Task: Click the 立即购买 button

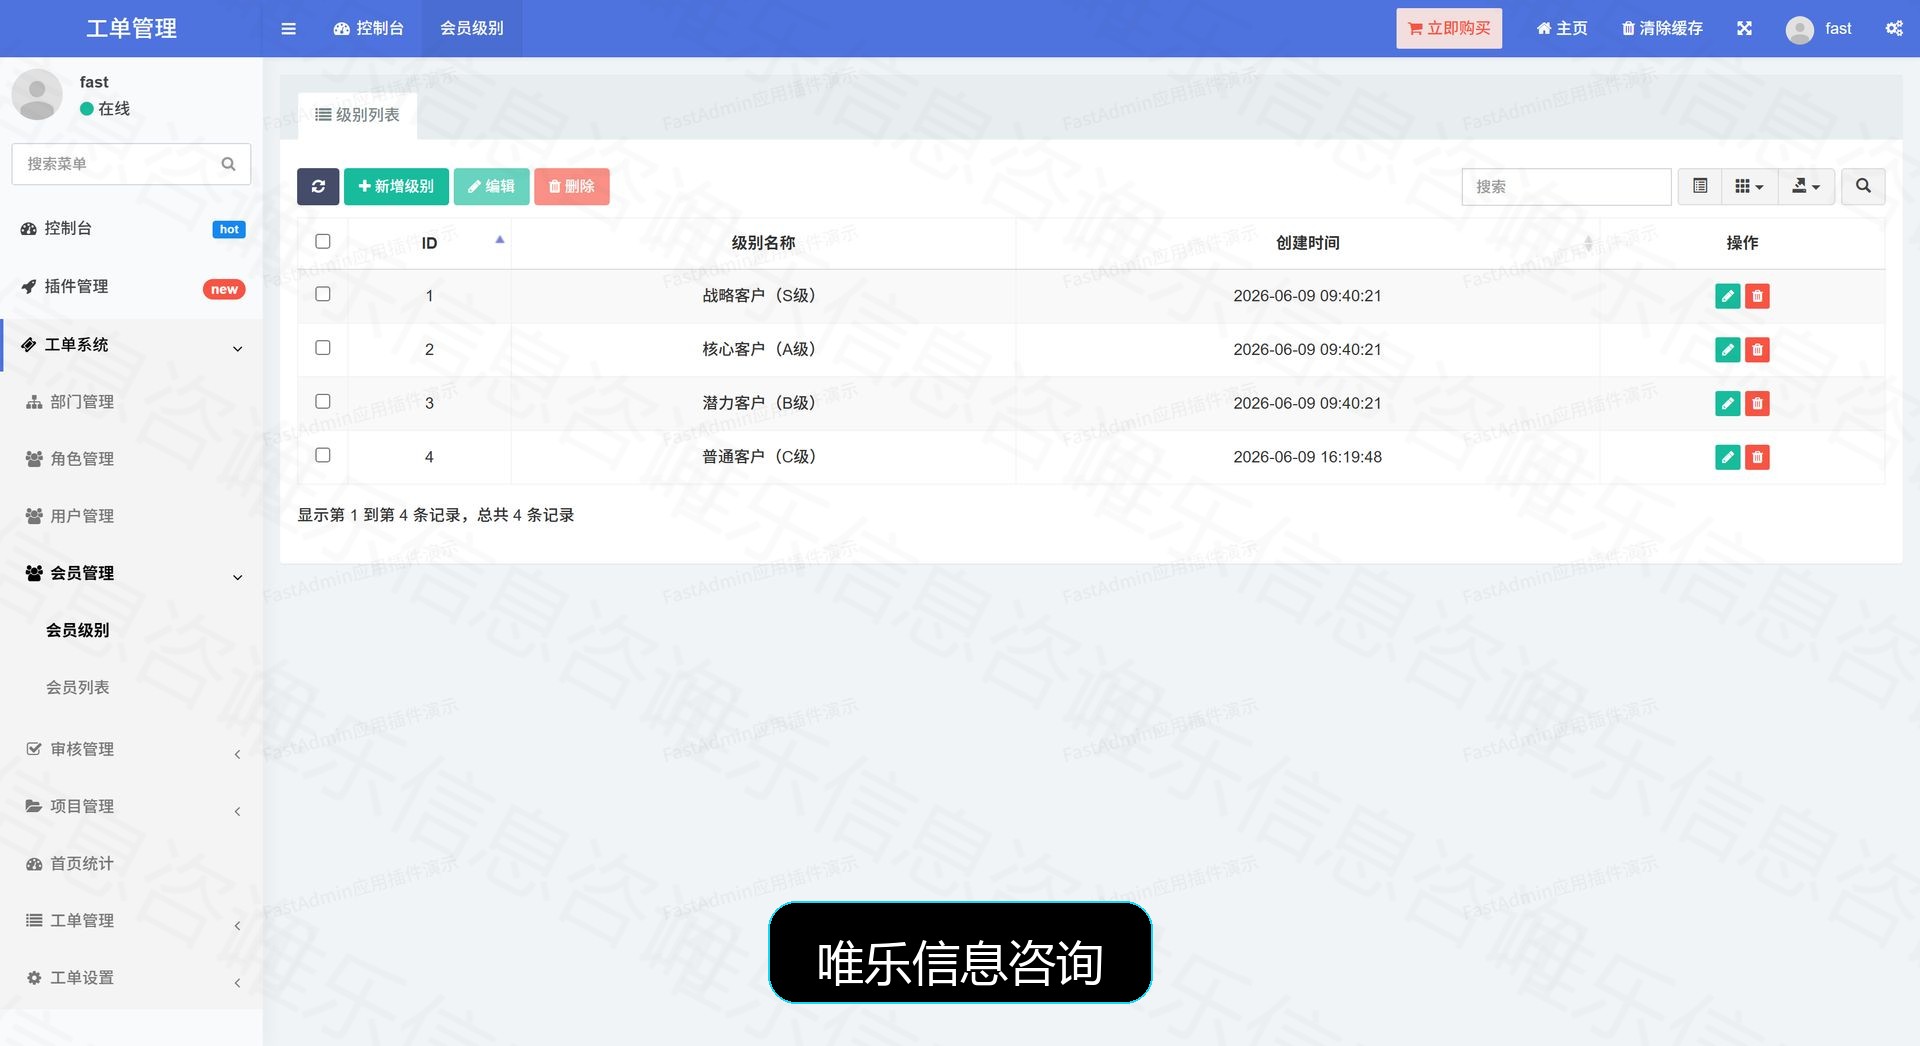Action: click(1449, 28)
